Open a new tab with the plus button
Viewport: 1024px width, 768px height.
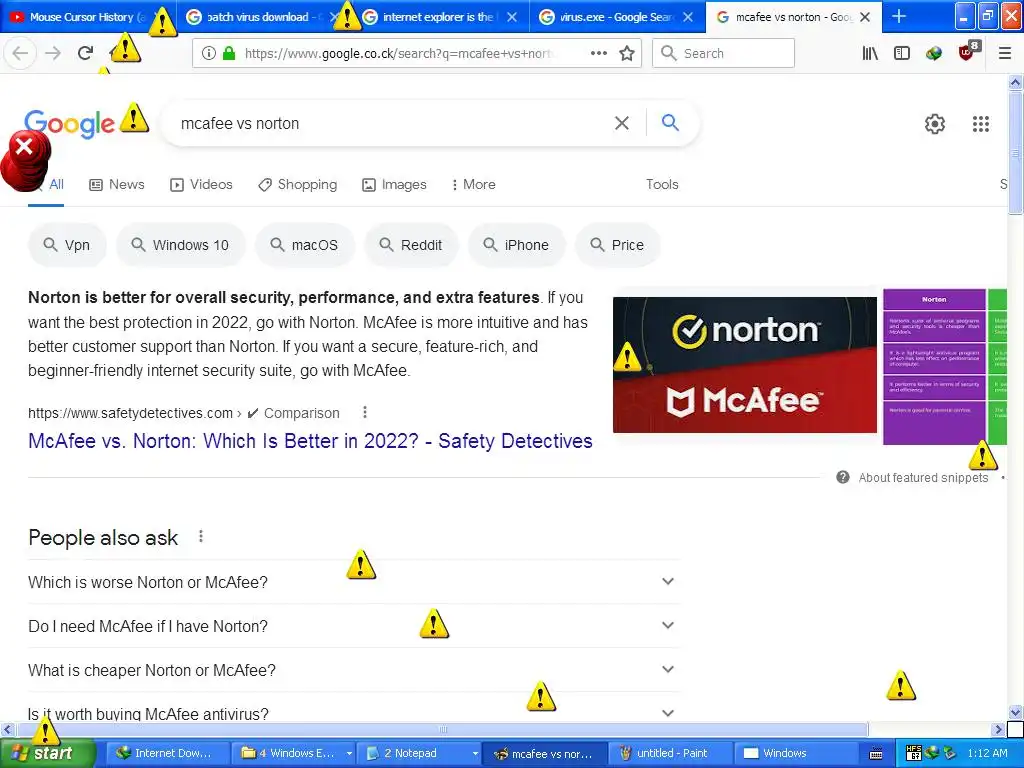click(899, 16)
